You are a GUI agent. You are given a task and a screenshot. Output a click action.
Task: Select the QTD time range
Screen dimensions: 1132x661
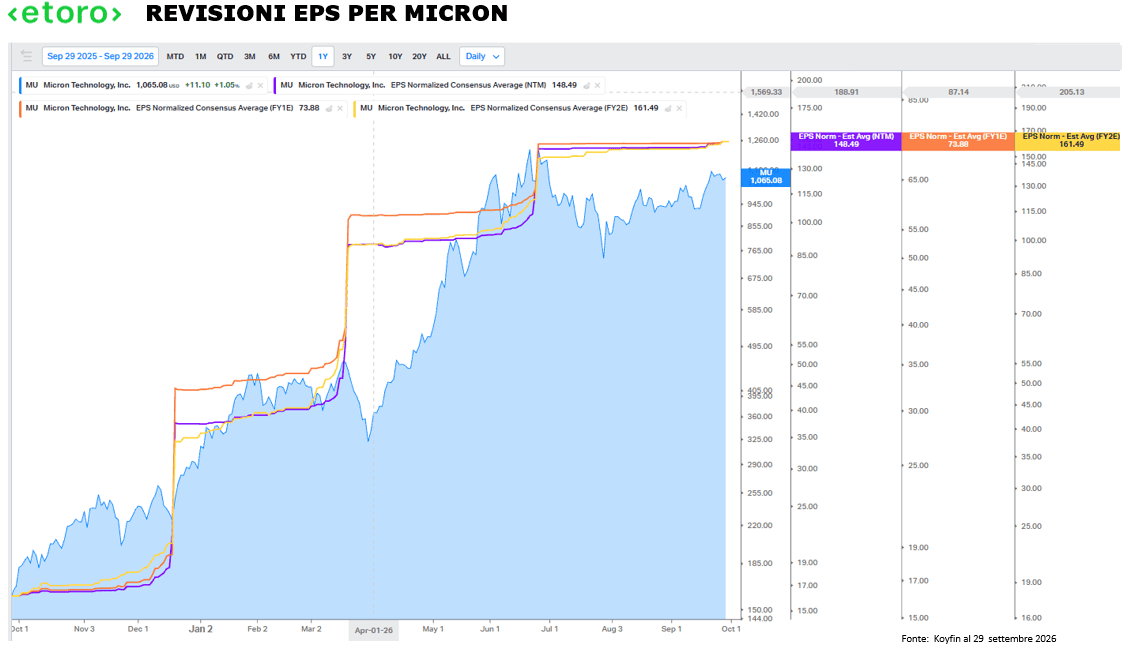[225, 56]
